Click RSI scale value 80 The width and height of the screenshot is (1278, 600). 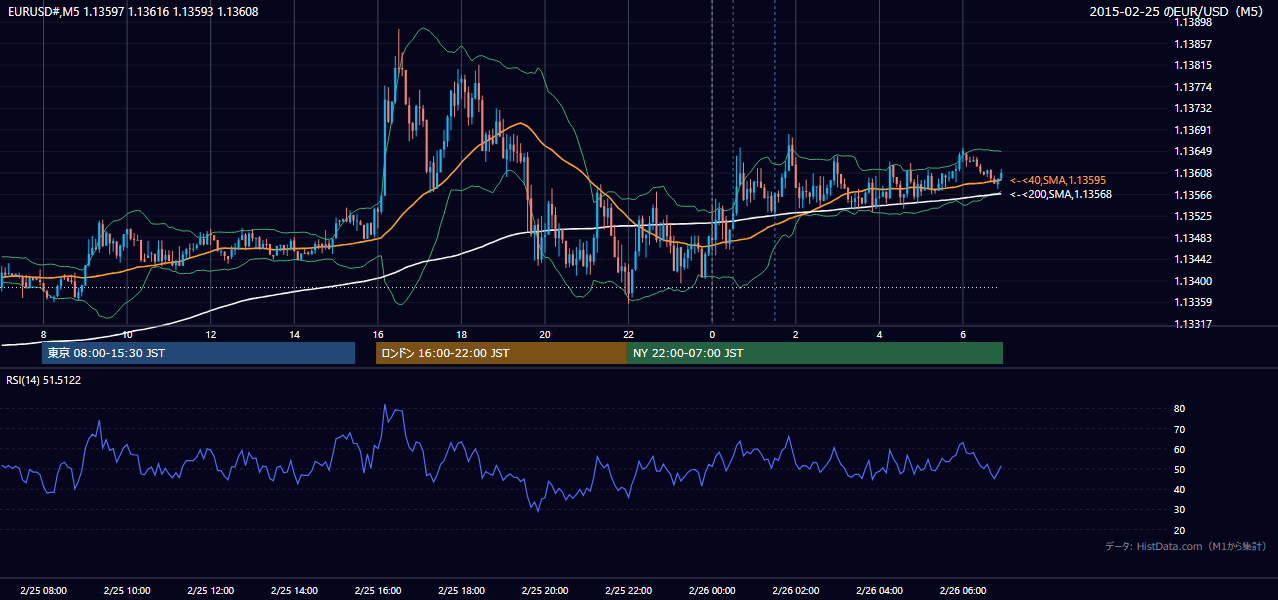tap(1180, 409)
